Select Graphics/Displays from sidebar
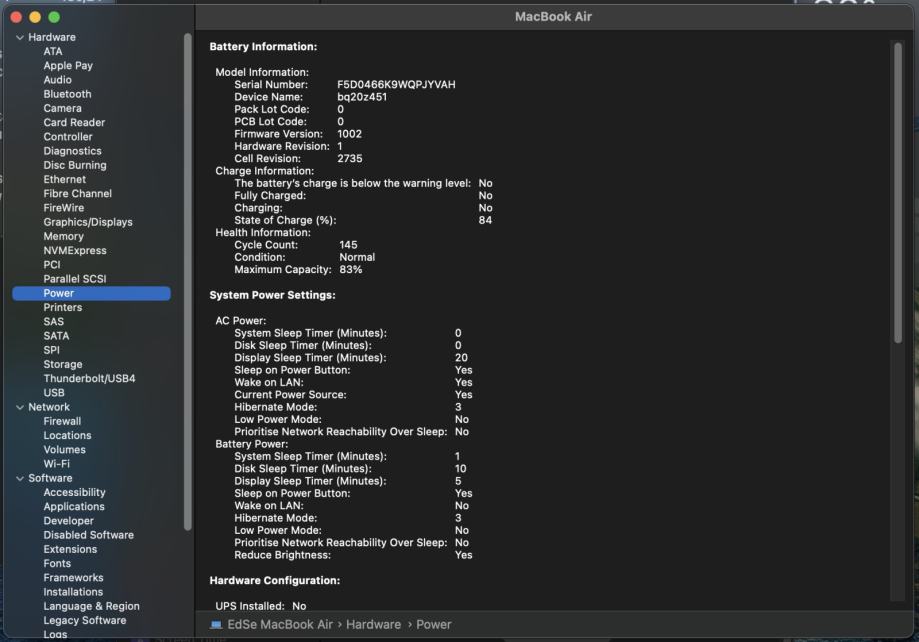 click(x=88, y=222)
